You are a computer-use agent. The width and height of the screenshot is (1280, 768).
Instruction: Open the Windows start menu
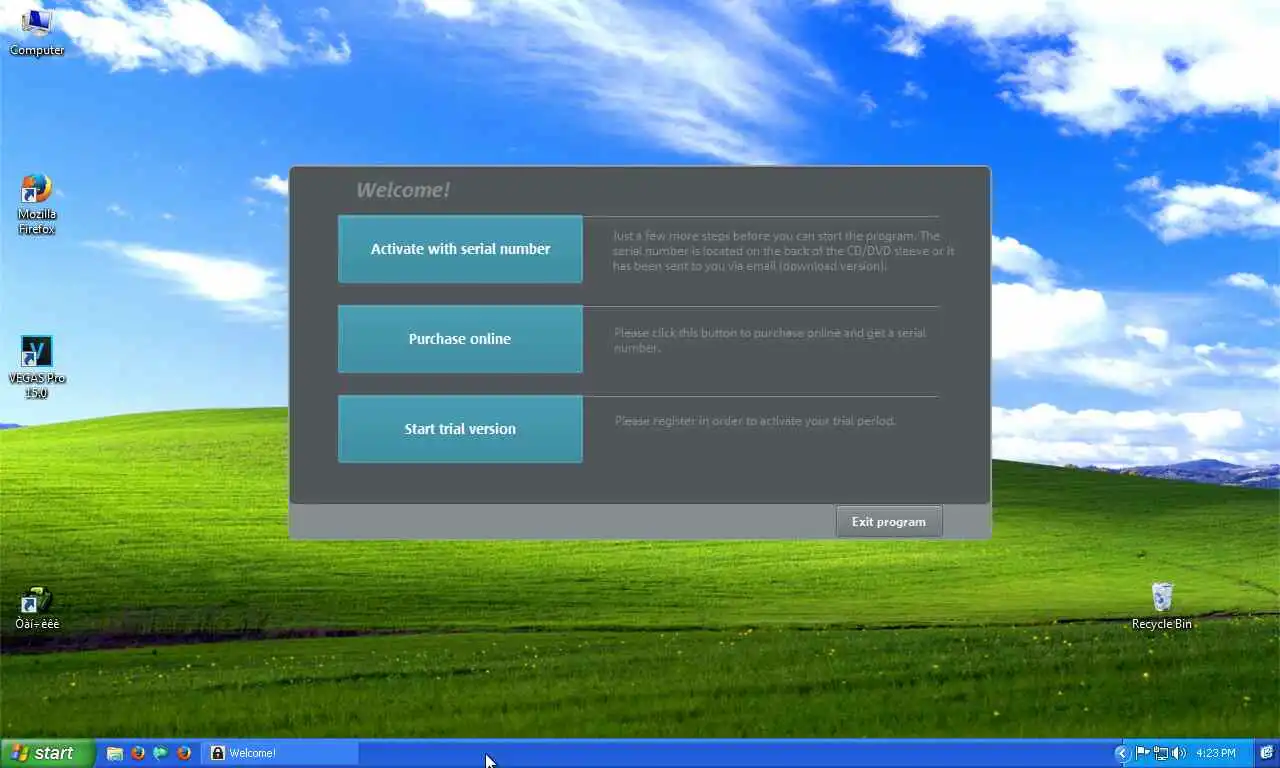pyautogui.click(x=48, y=753)
